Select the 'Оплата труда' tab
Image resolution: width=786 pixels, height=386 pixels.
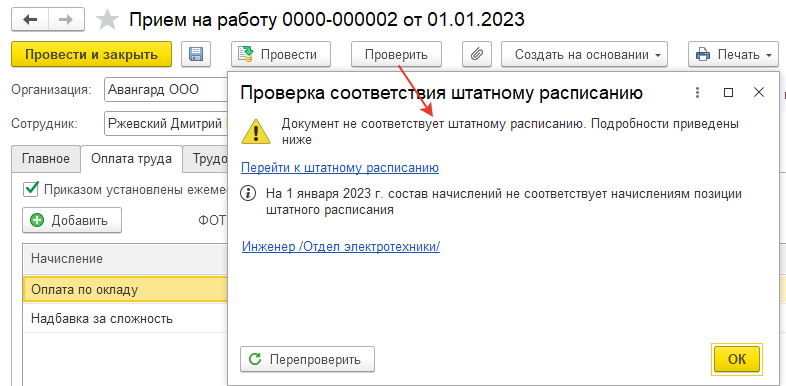pyautogui.click(x=131, y=159)
